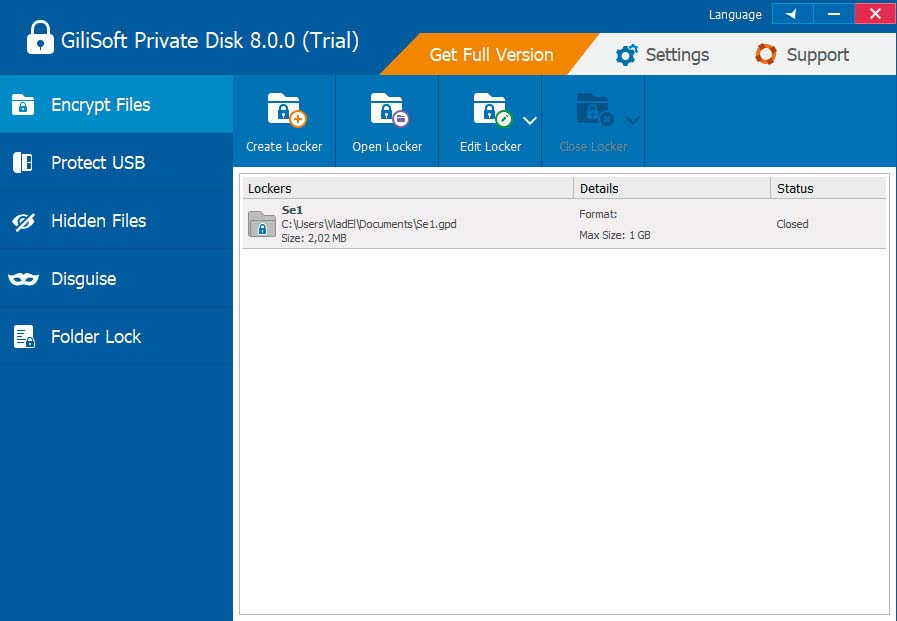Click the Open Locker folder icon
This screenshot has width=897, height=621.
click(x=390, y=110)
